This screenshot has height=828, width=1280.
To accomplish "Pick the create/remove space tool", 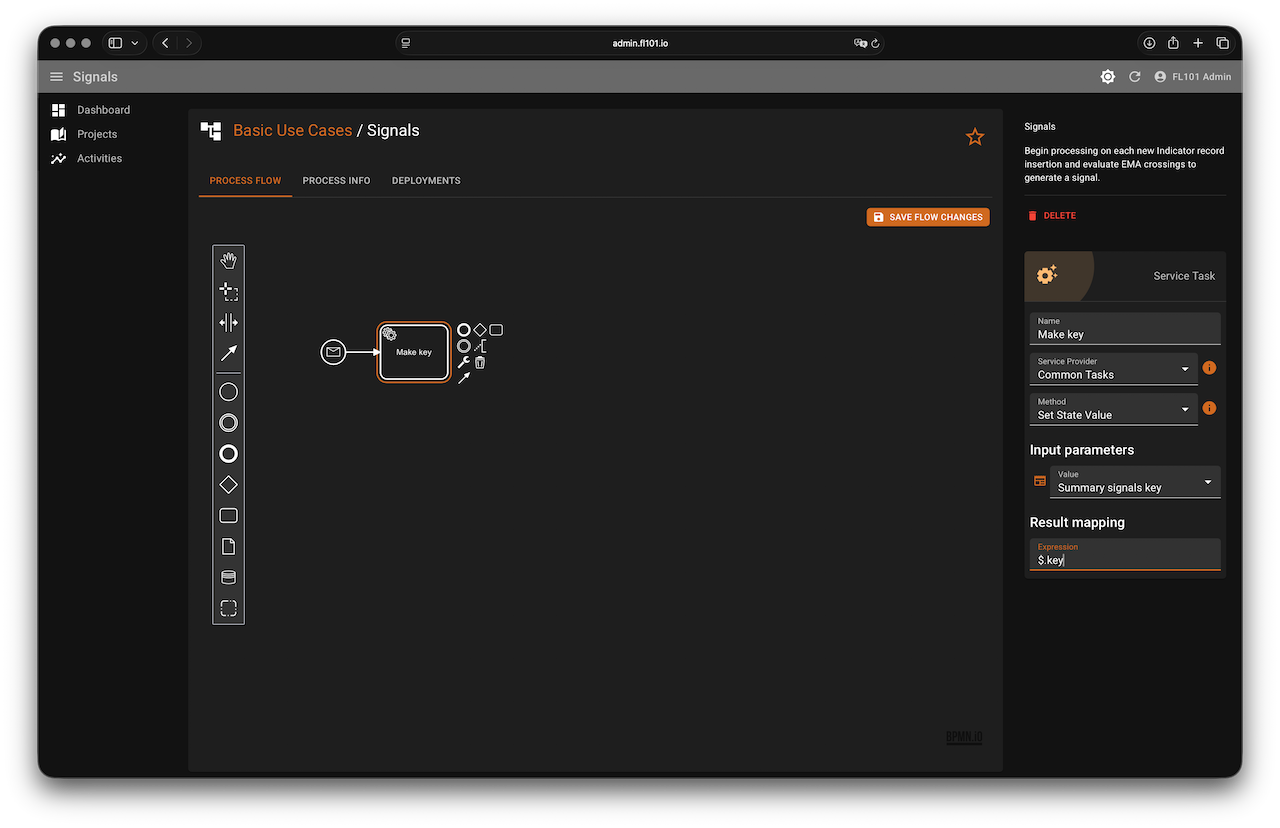I will pos(228,322).
